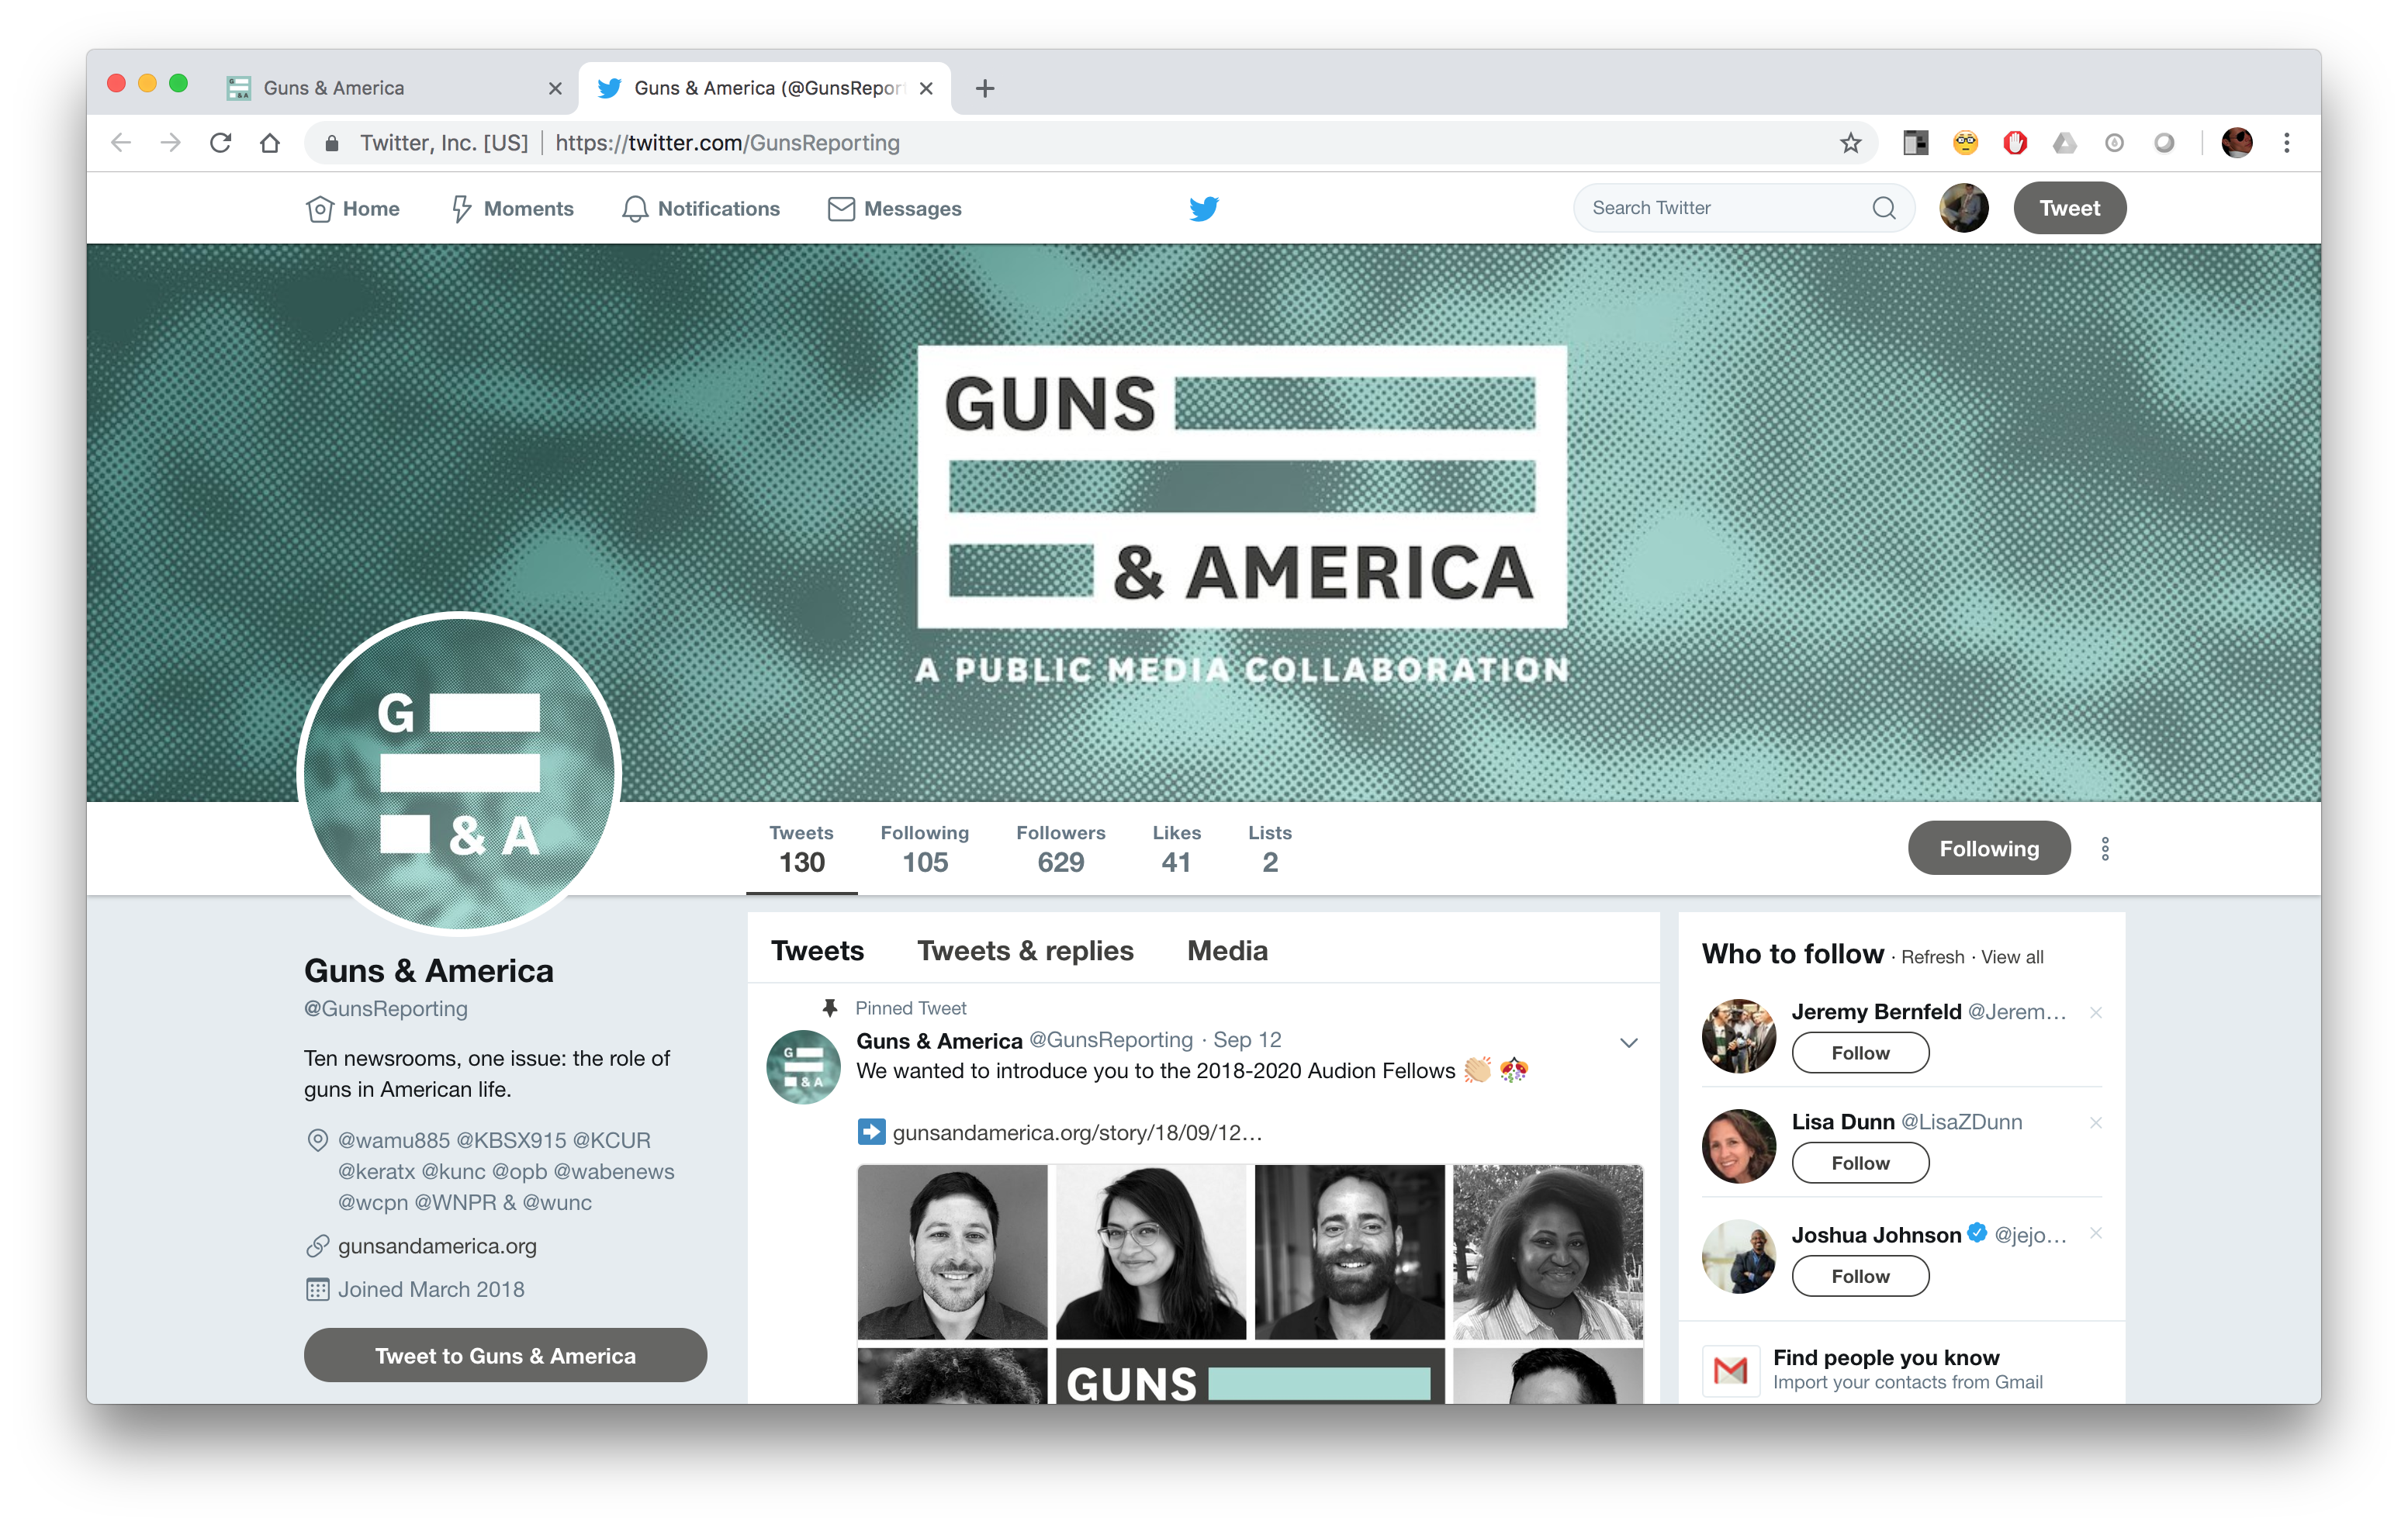View Following count 105
The height and width of the screenshot is (1528, 2408).
(x=924, y=849)
